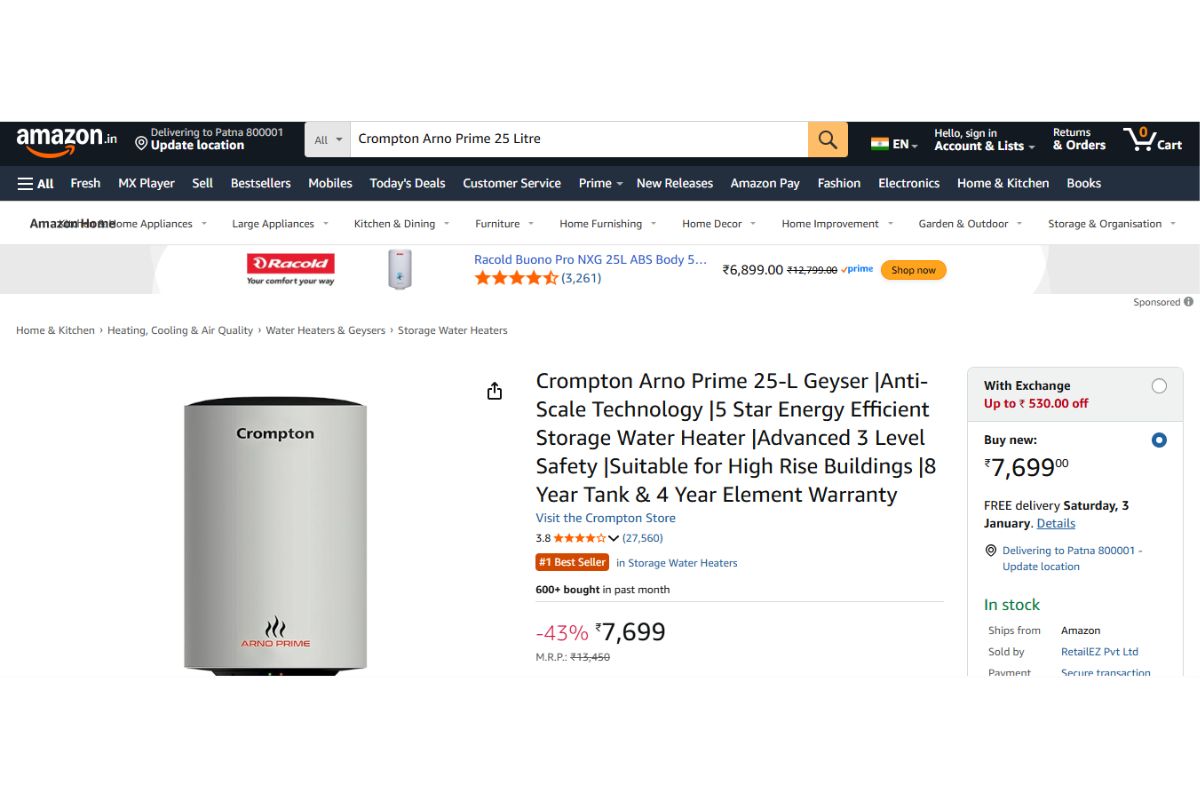Select the With Exchange radio option
This screenshot has height=800, width=1200.
tap(1159, 386)
